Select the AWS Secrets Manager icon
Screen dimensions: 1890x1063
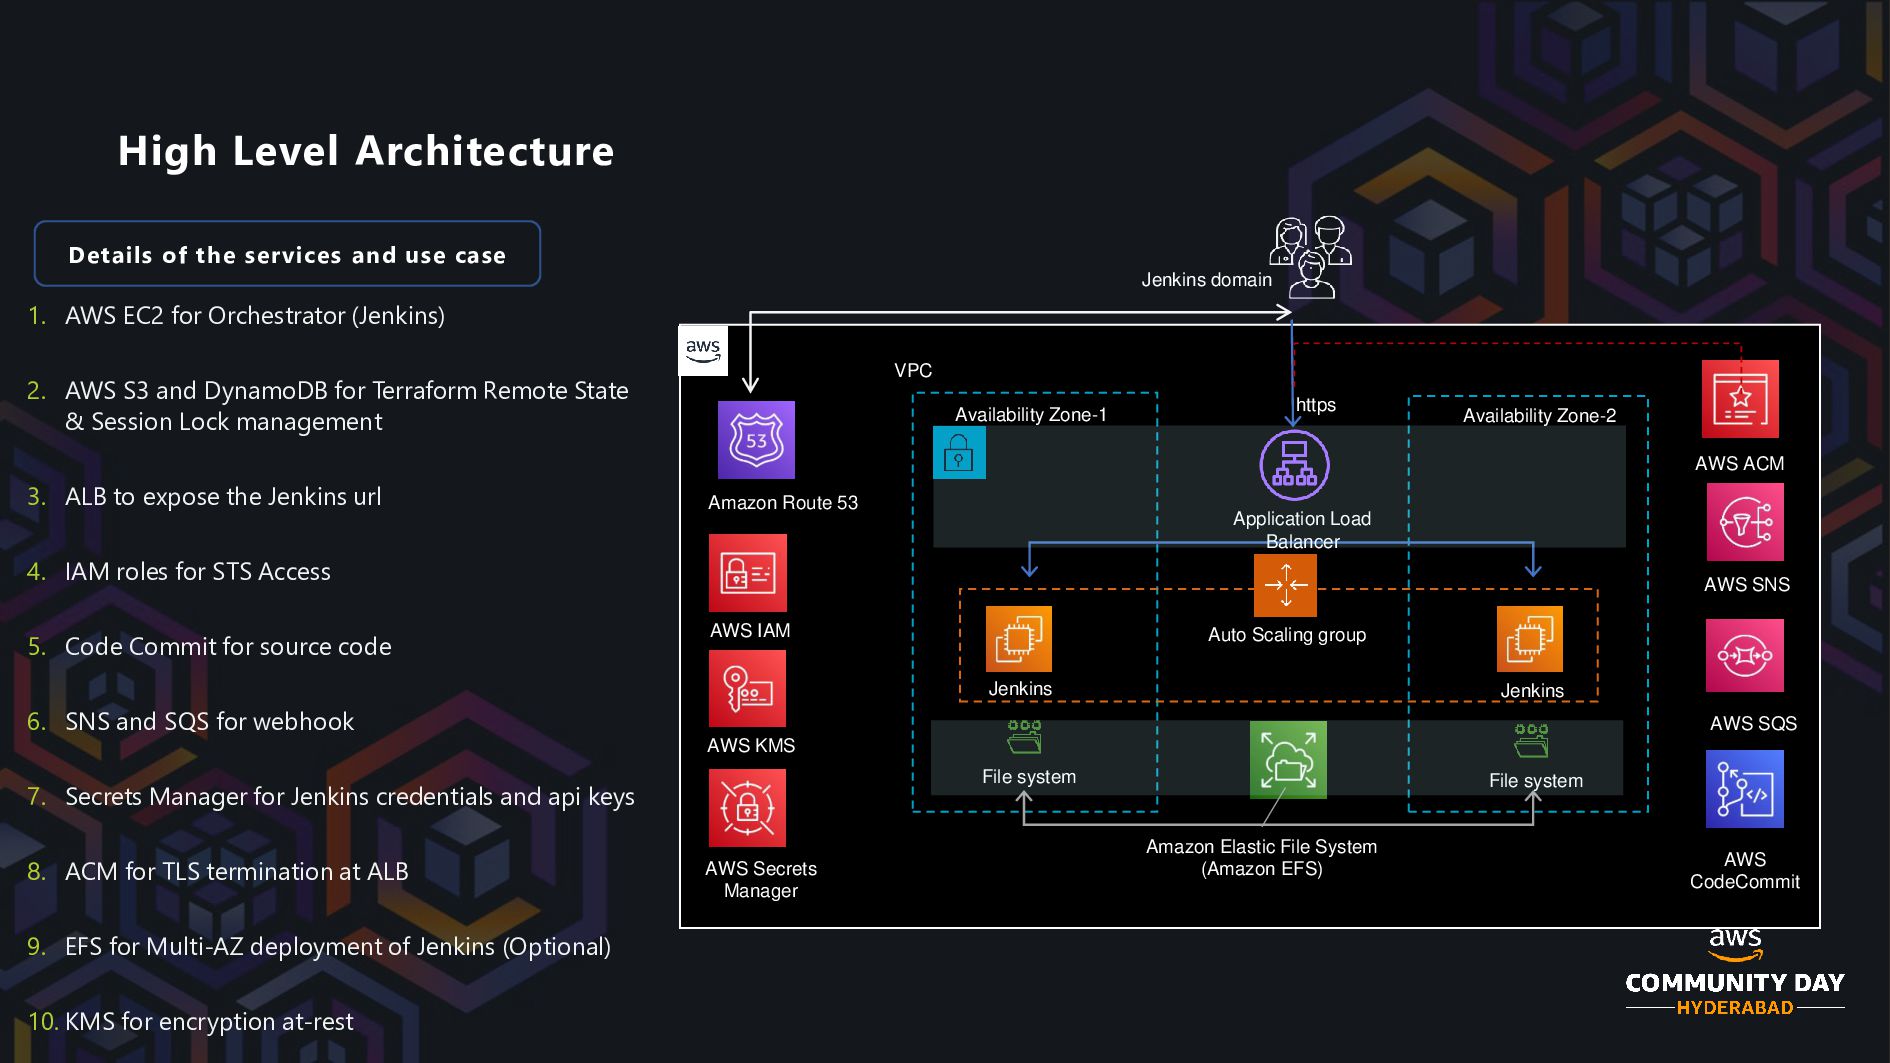point(747,808)
